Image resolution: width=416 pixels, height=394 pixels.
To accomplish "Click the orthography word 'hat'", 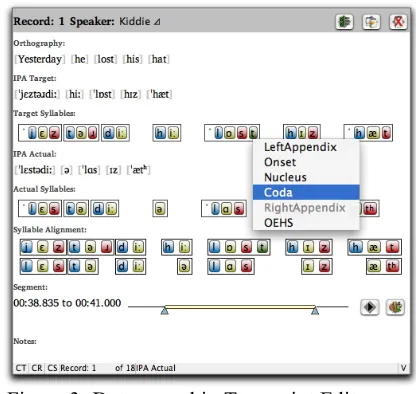I will [159, 59].
